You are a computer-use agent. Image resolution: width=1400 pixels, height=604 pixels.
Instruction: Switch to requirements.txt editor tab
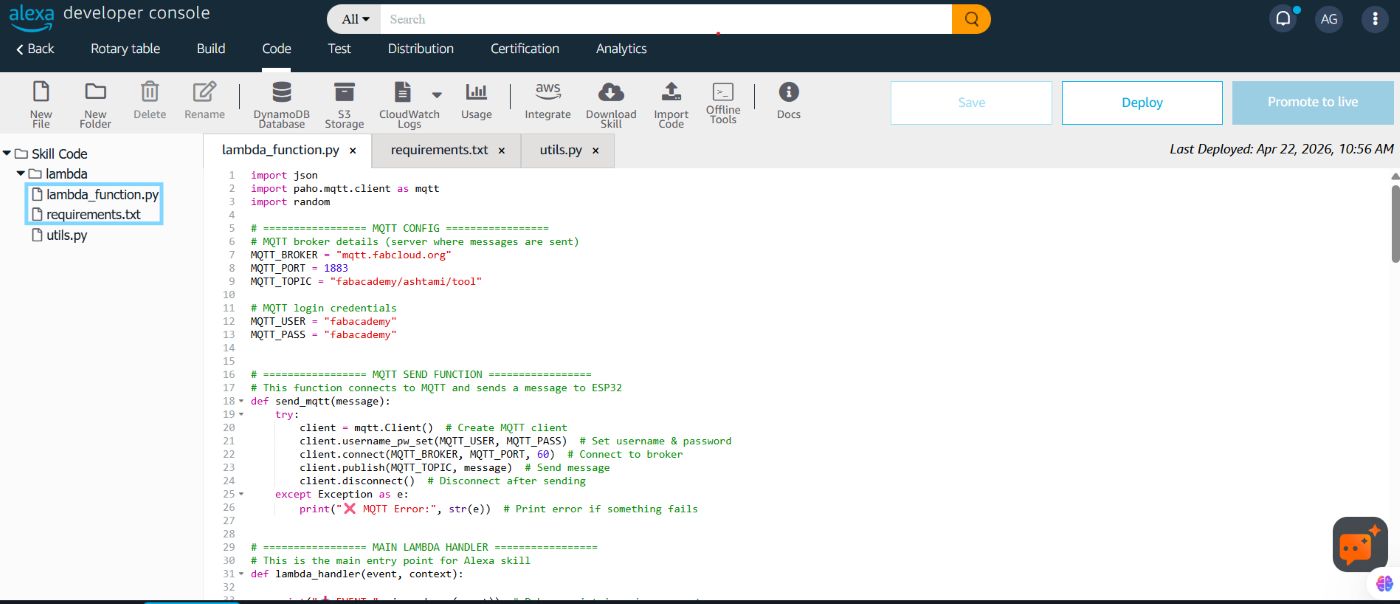[x=439, y=150]
